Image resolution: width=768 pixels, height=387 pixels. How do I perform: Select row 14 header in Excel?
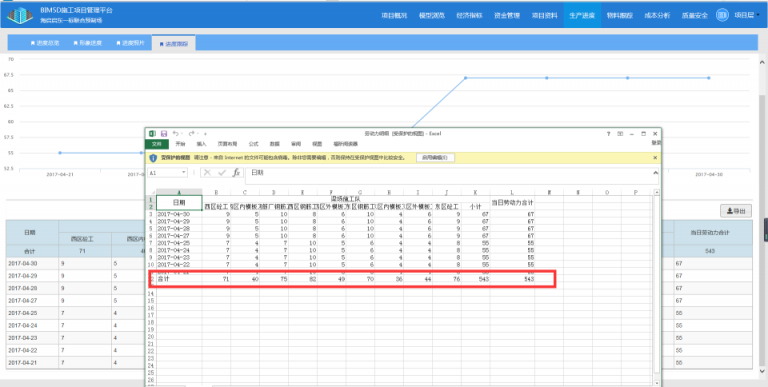coord(151,293)
